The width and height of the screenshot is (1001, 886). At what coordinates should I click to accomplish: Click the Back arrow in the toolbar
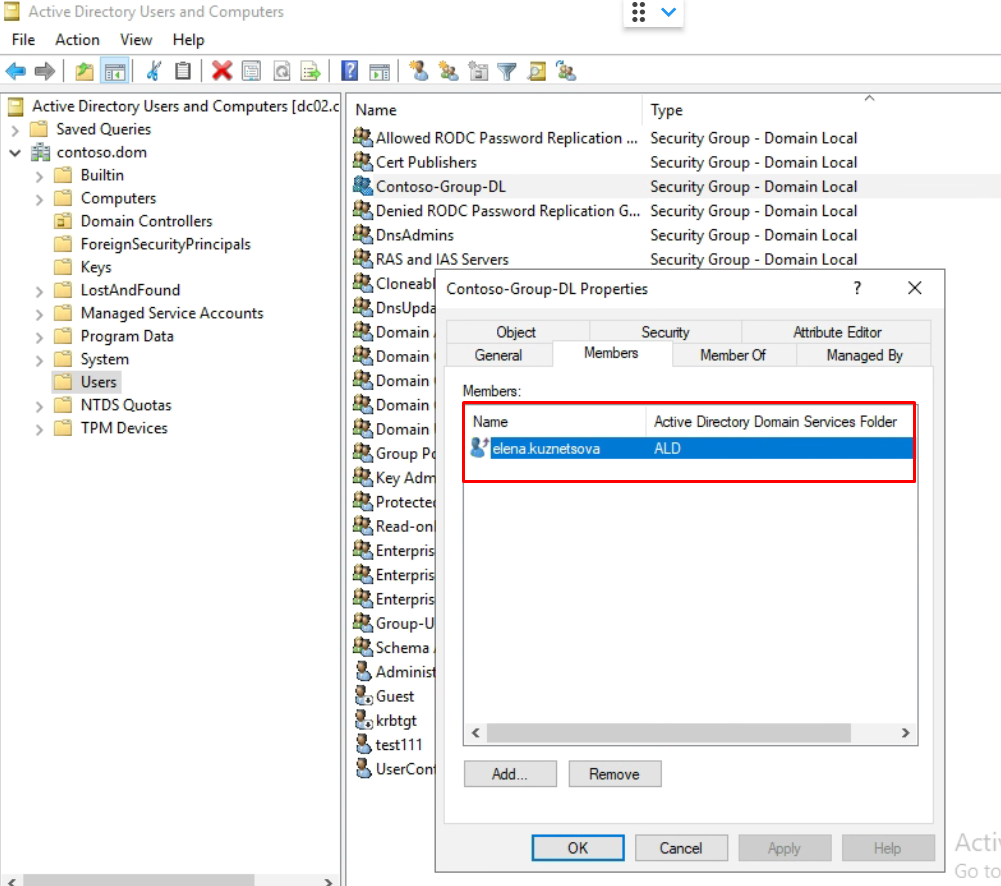click(x=16, y=71)
